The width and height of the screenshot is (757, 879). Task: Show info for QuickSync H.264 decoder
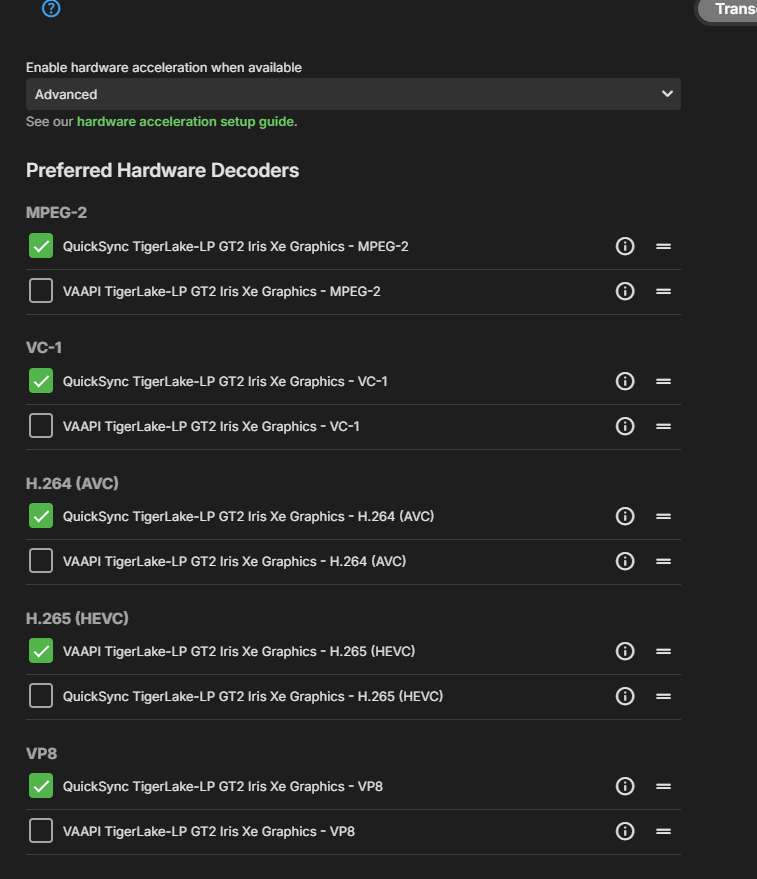coord(625,516)
